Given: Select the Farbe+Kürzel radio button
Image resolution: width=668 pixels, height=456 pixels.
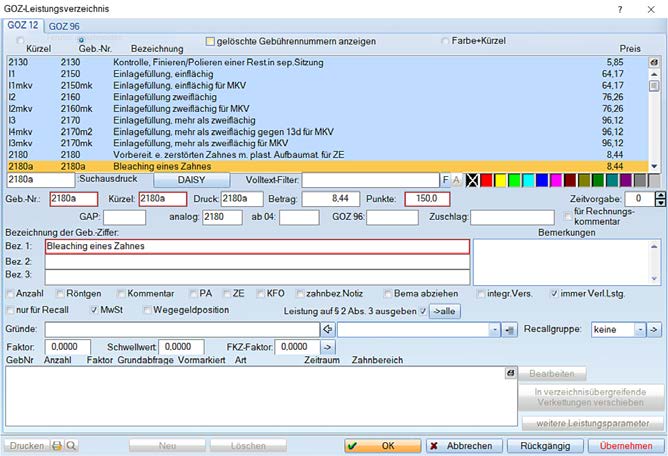Looking at the screenshot, I should pos(445,41).
